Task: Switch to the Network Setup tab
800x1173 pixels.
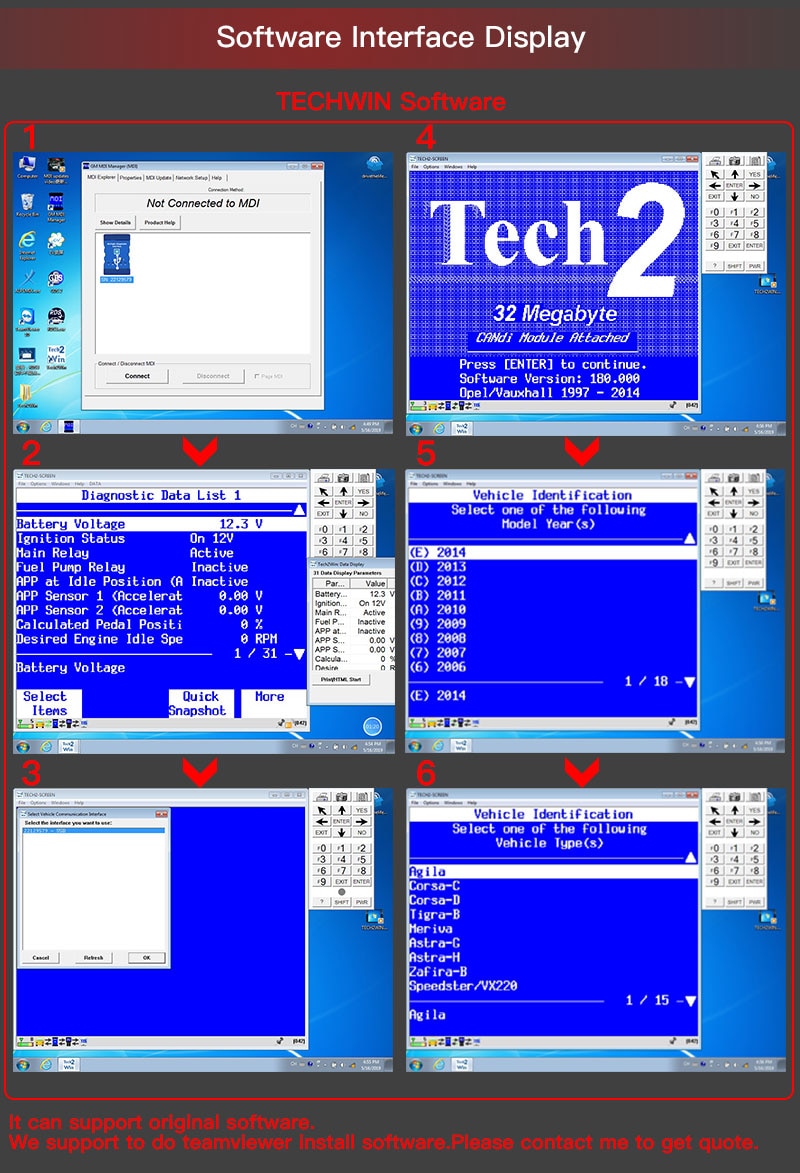Action: pos(191,178)
